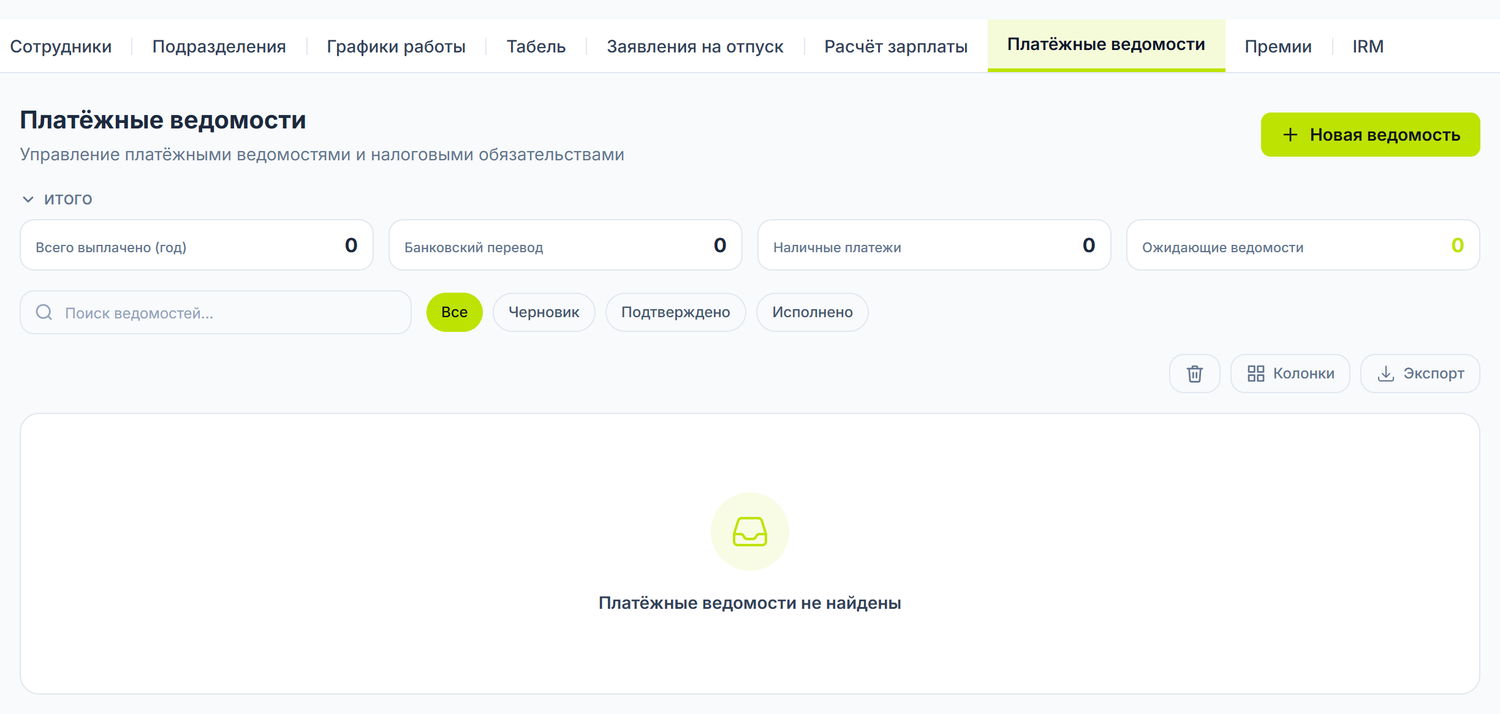Open the Сотрудники tab
The image size is (1500, 714).
click(x=61, y=46)
